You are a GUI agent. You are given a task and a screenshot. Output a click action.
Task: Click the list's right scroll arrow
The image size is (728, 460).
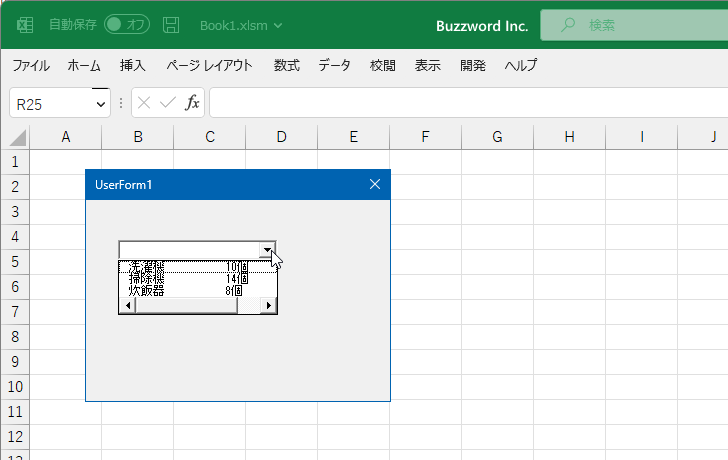(268, 305)
